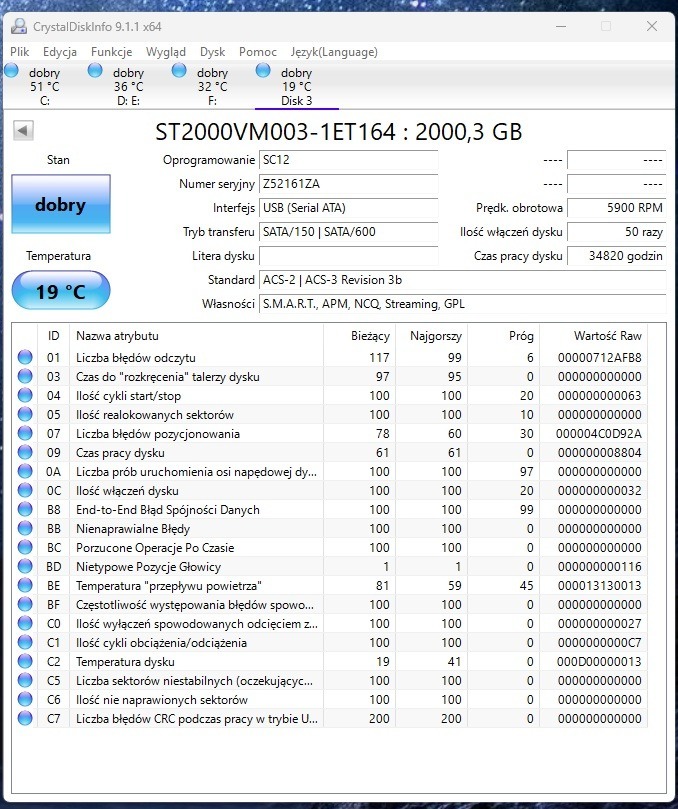
Task: Click status orb for C2 Temperatura dysku
Action: 25,661
